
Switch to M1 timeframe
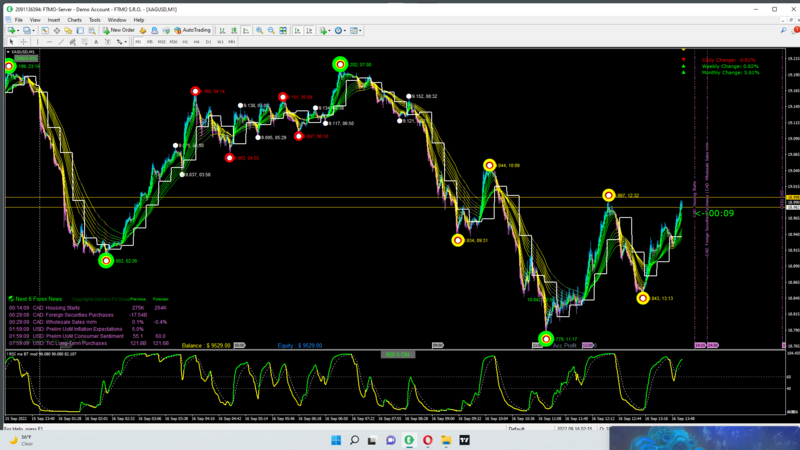[x=138, y=42]
